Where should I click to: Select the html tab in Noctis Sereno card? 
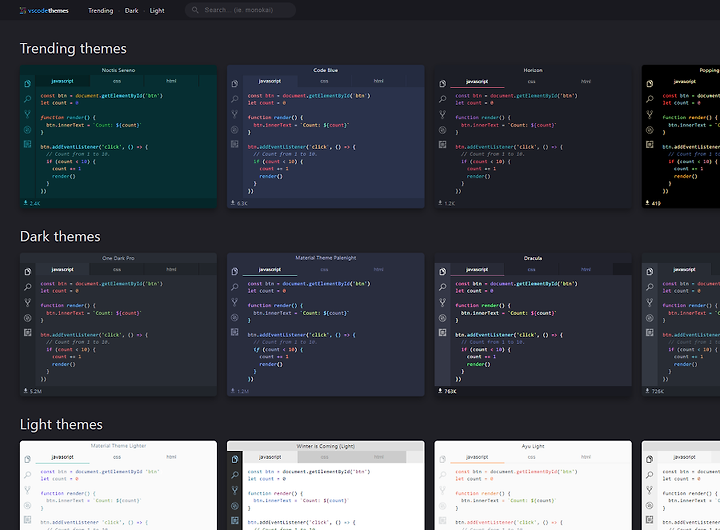tap(171, 81)
